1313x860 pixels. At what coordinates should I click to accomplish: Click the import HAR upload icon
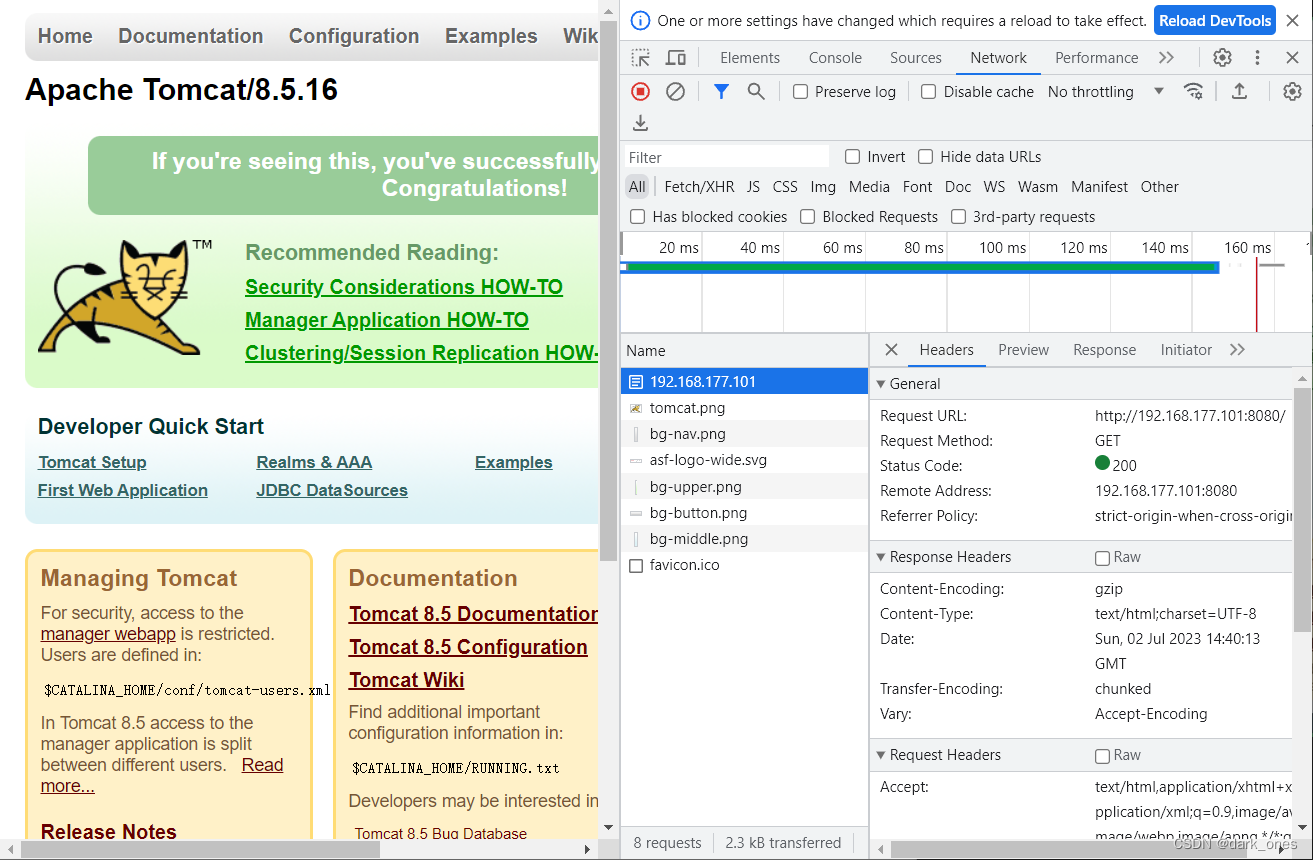pos(1239,91)
